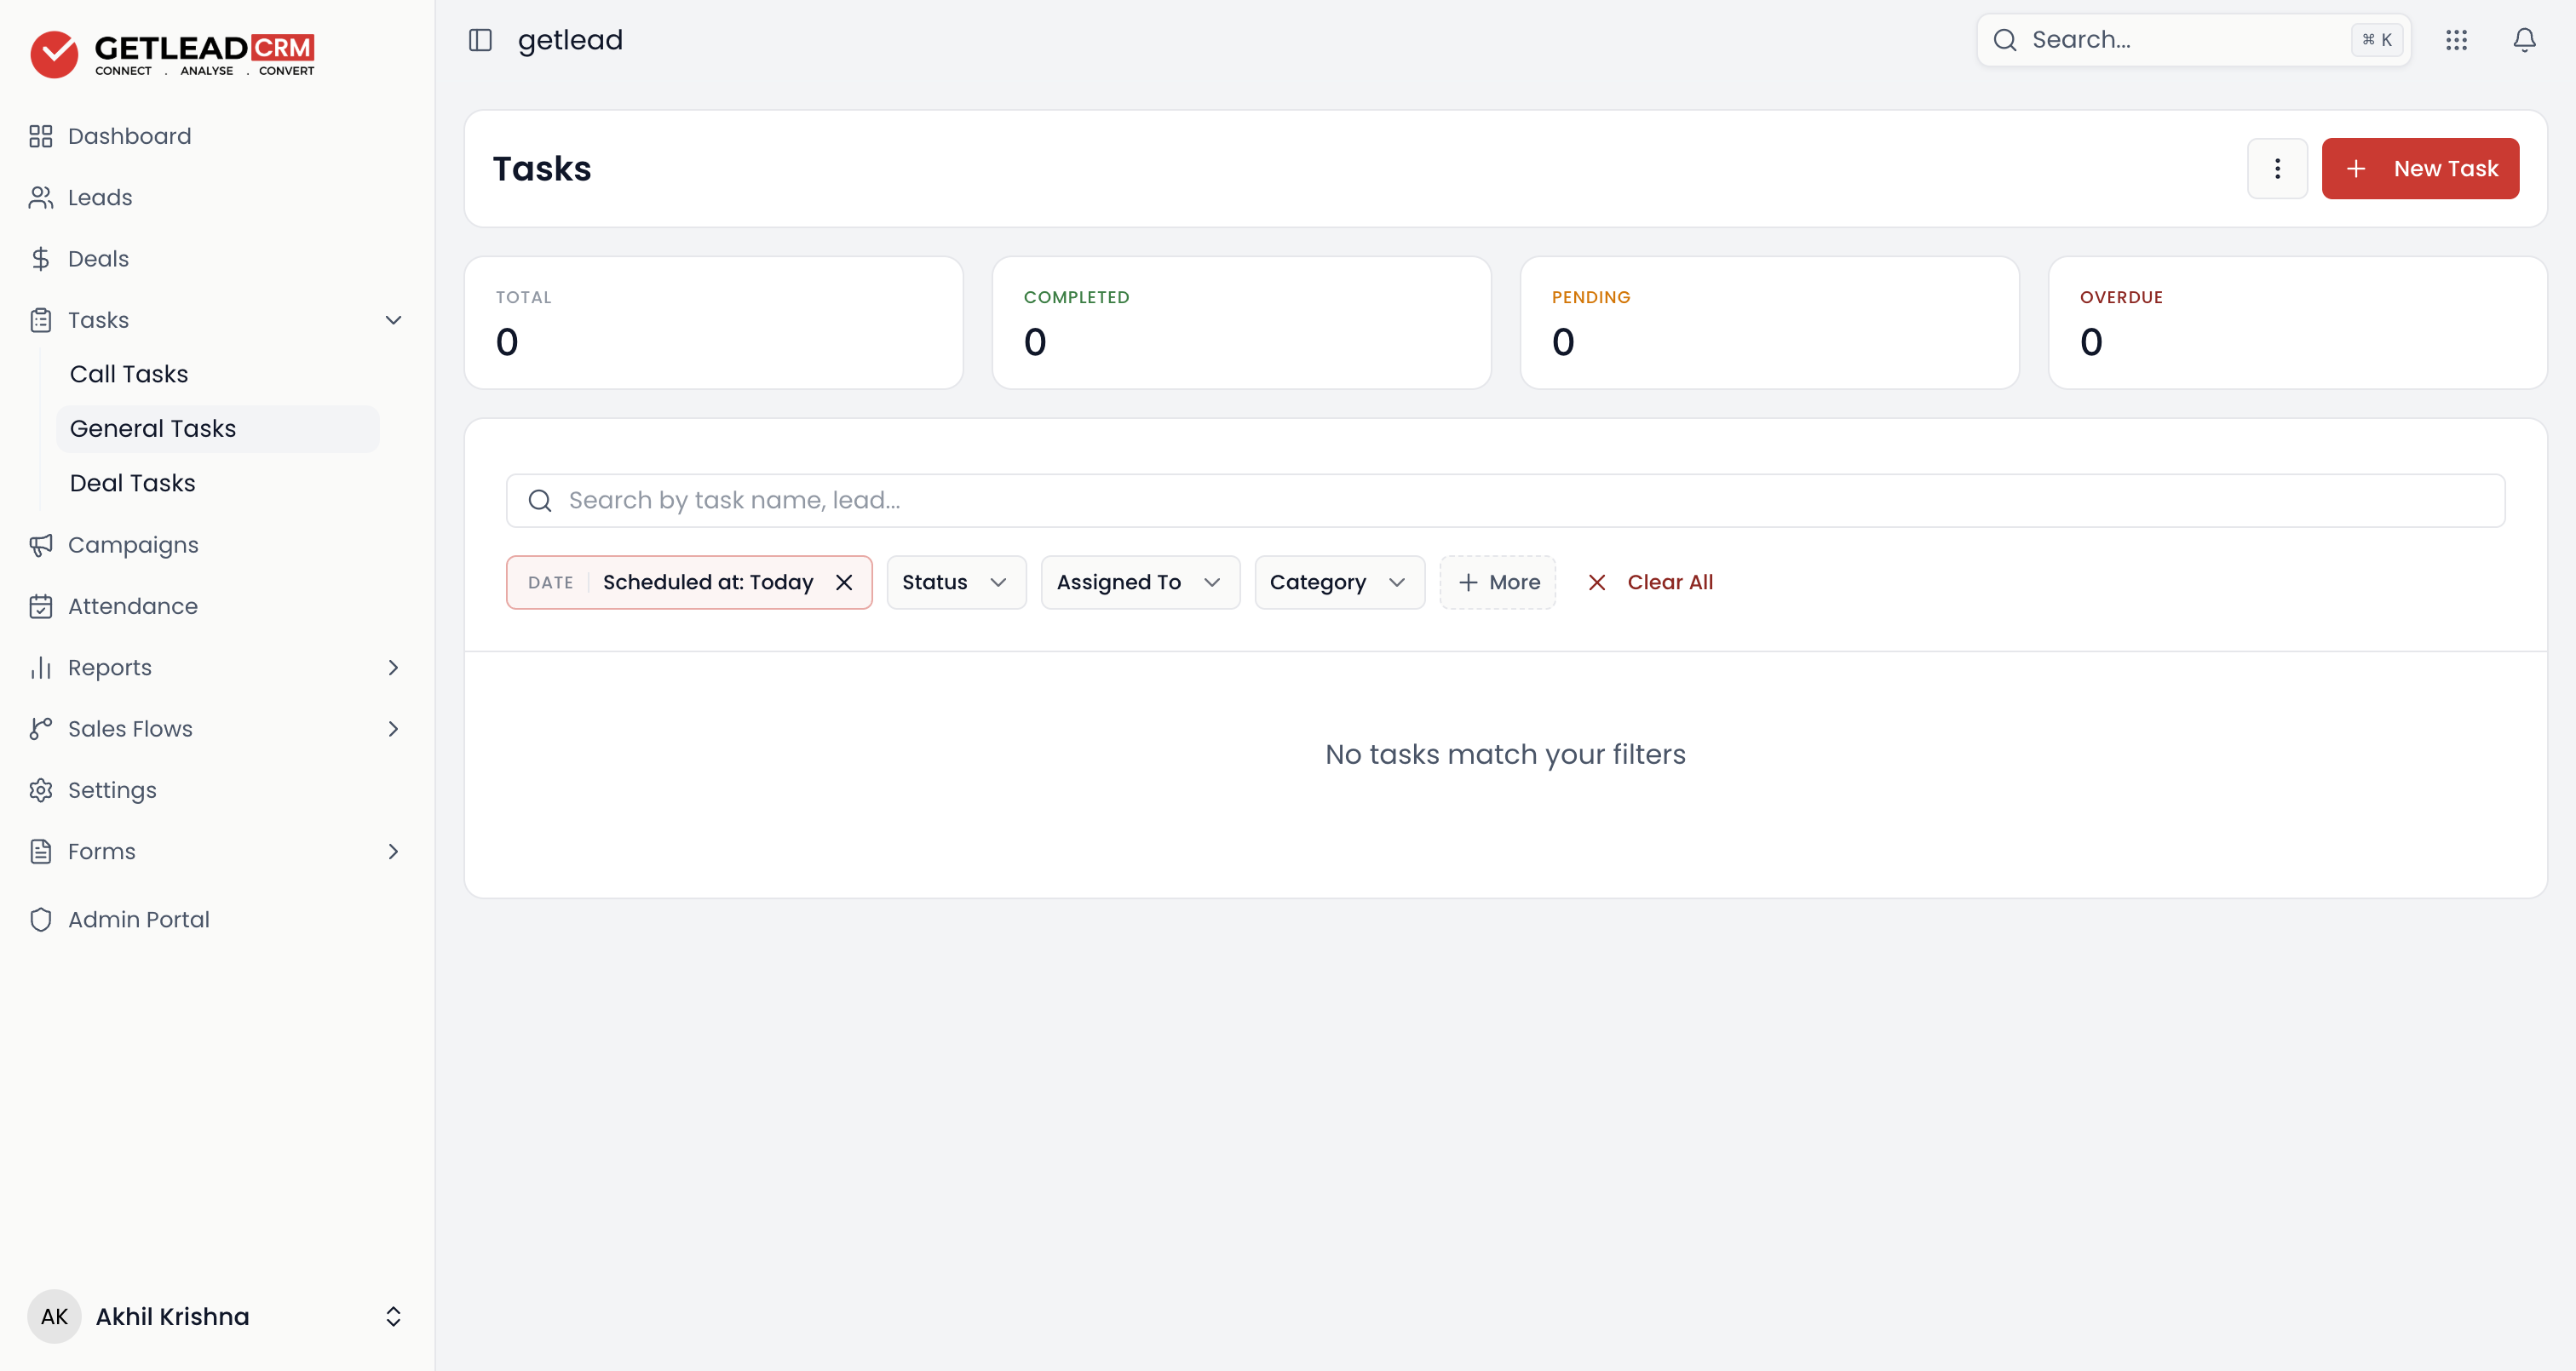Expand the Sales Flows submenu arrow
2576x1371 pixels.
[393, 729]
